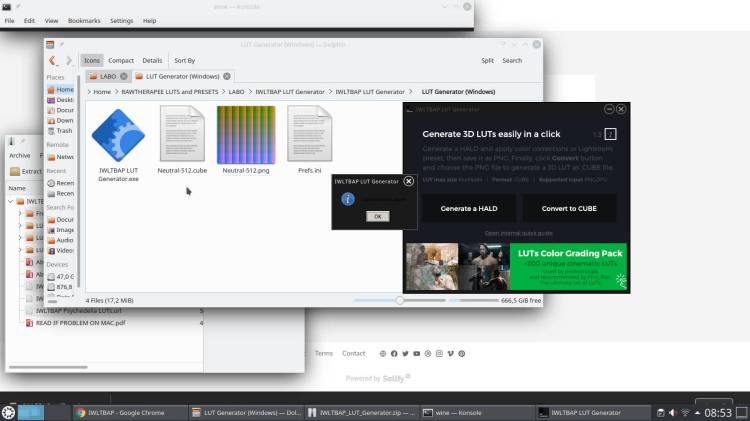Click the Name column header in Ark
This screenshot has height=421, width=750.
(x=17, y=188)
